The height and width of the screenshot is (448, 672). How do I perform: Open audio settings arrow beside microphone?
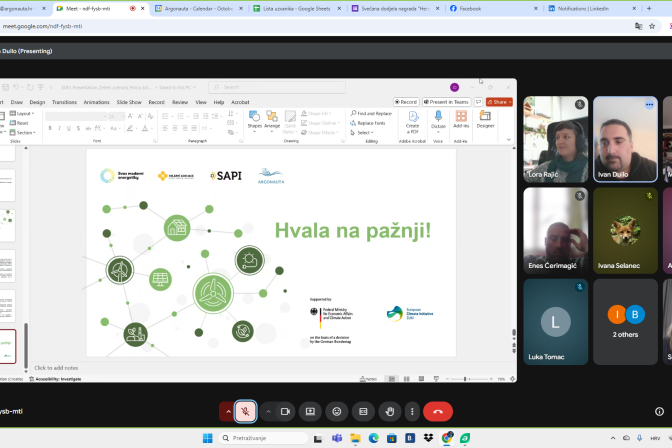(x=228, y=411)
